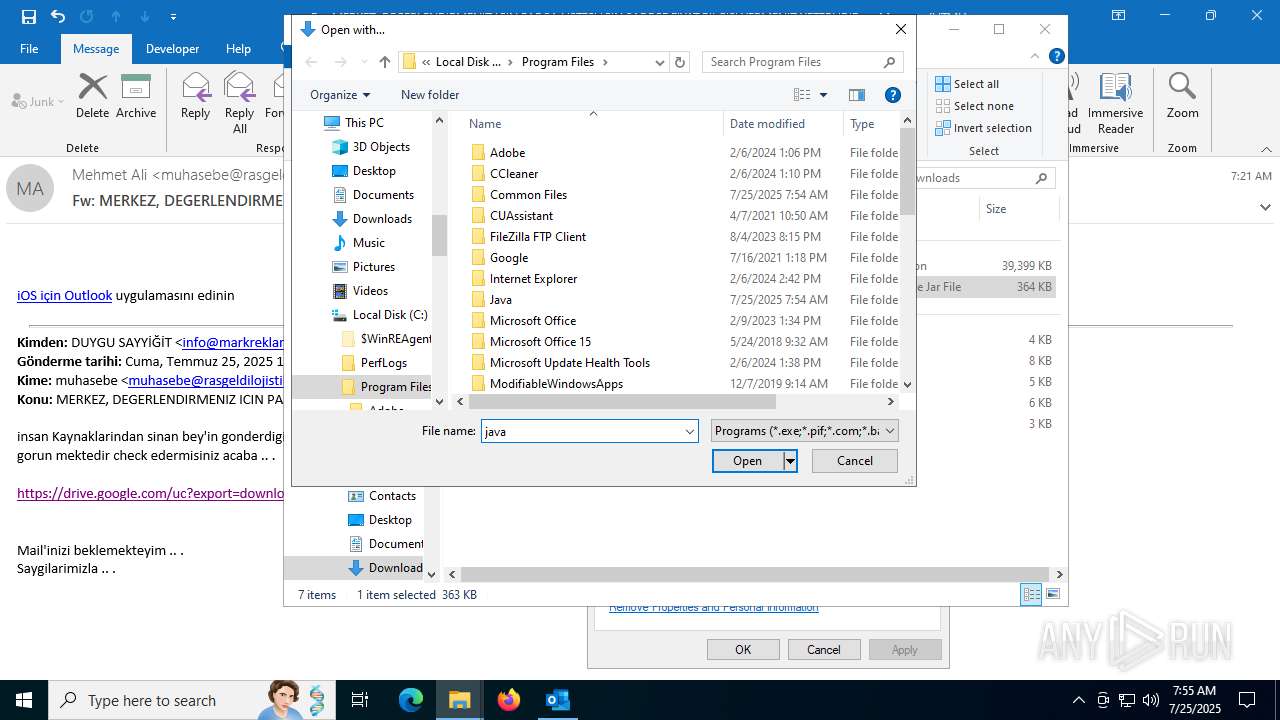The image size is (1280, 720).
Task: Click the Save icon in Outlook title bar
Action: coord(29,16)
